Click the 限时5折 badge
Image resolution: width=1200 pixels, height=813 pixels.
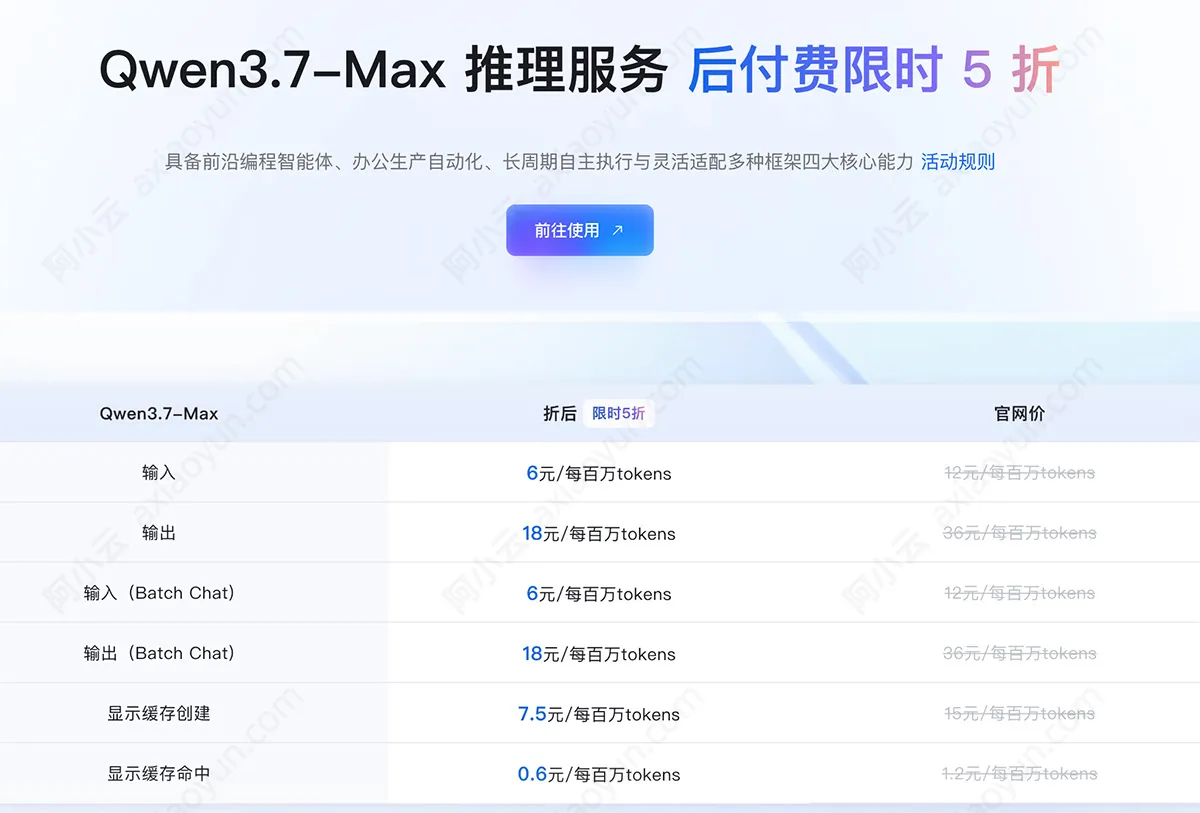619,413
